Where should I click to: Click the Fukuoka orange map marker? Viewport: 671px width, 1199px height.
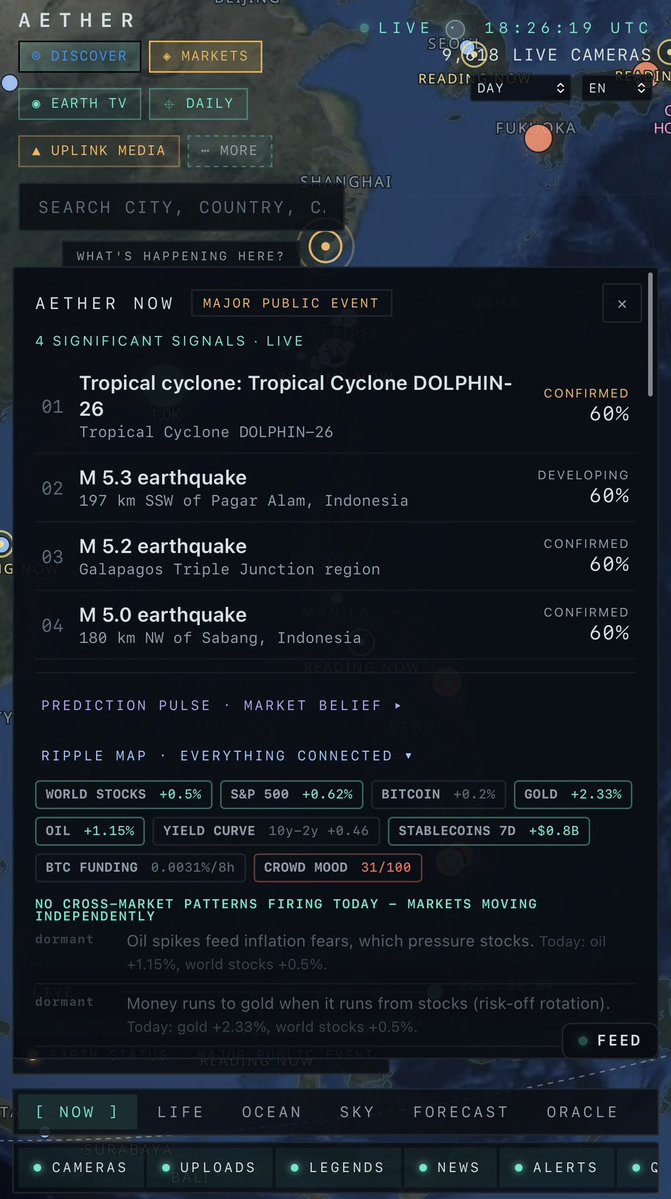539,138
